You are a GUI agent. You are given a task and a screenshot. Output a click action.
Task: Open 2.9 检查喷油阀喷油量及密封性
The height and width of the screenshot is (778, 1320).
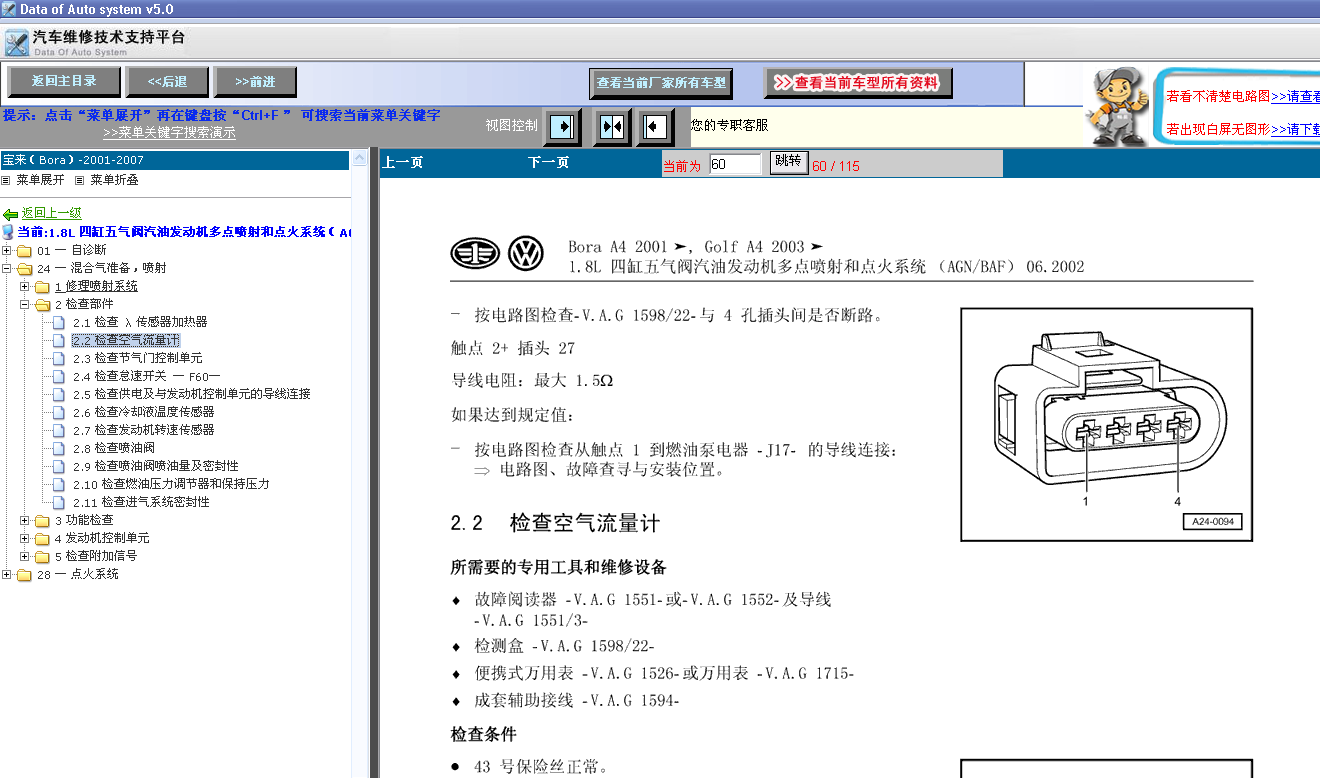(x=155, y=466)
